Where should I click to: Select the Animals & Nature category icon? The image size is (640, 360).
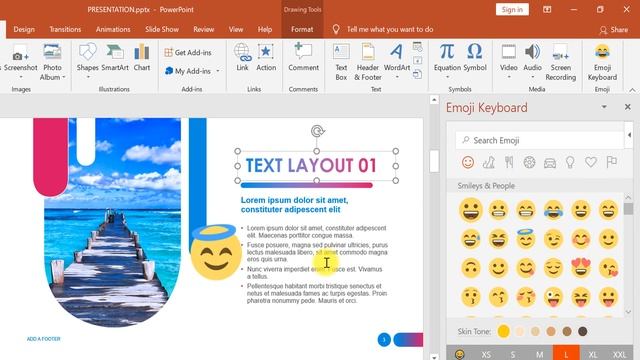[489, 162]
